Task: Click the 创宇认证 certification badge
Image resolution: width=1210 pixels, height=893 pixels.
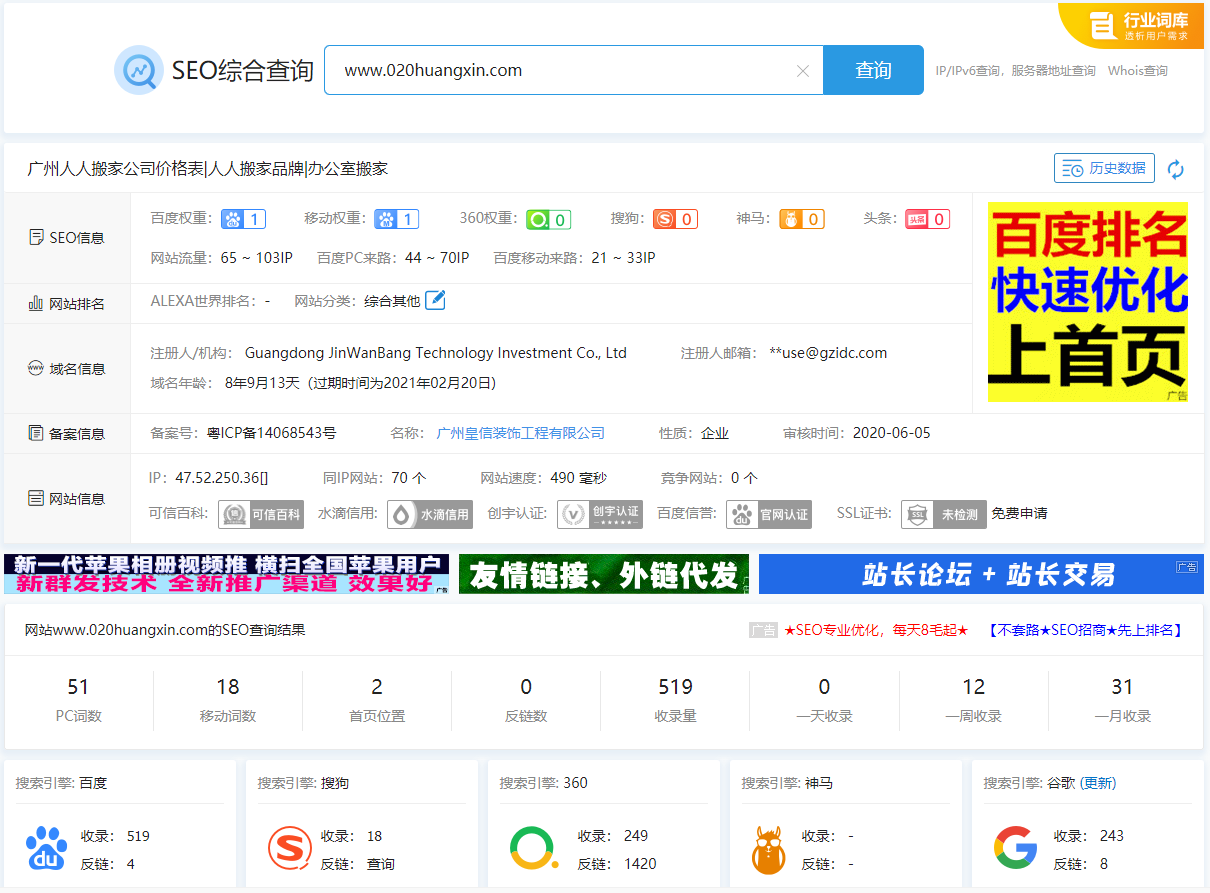Action: pos(600,513)
